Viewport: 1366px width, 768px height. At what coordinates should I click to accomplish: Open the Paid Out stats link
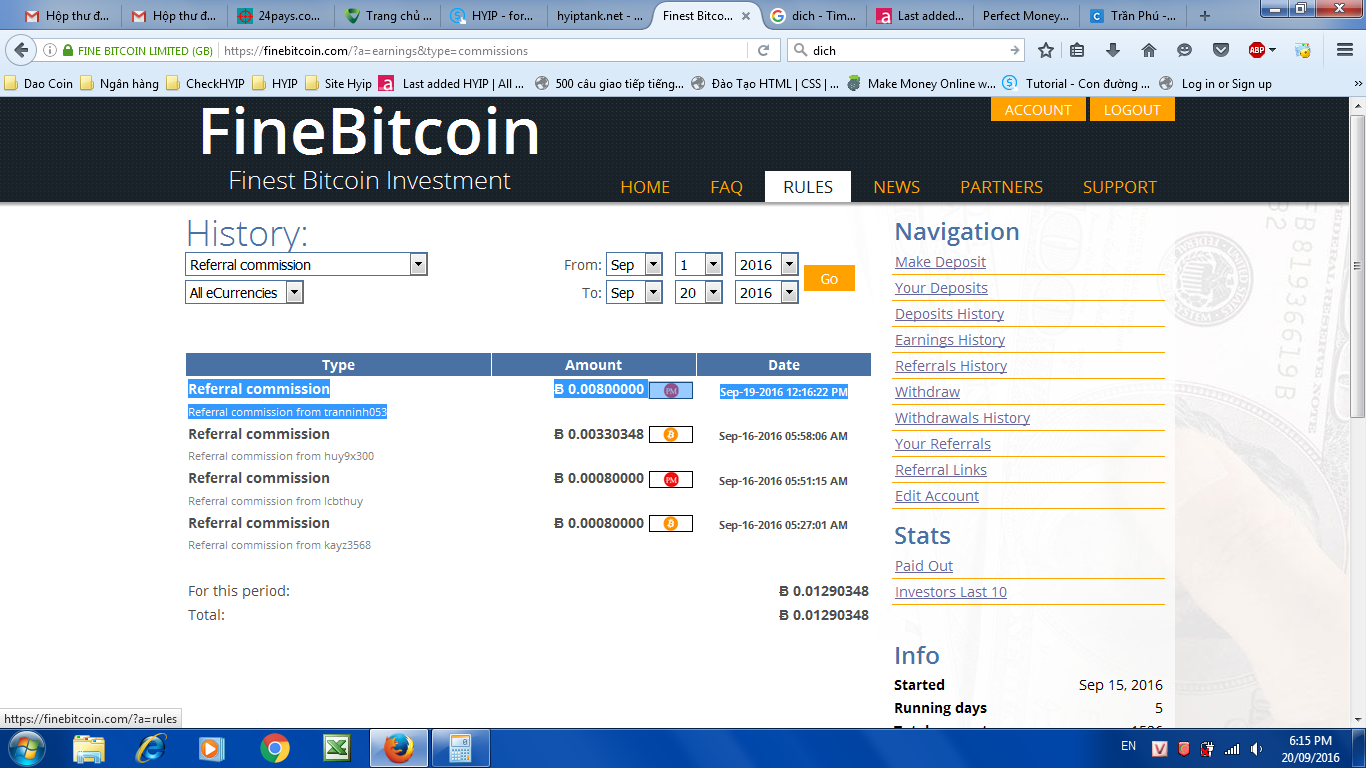[x=924, y=566]
